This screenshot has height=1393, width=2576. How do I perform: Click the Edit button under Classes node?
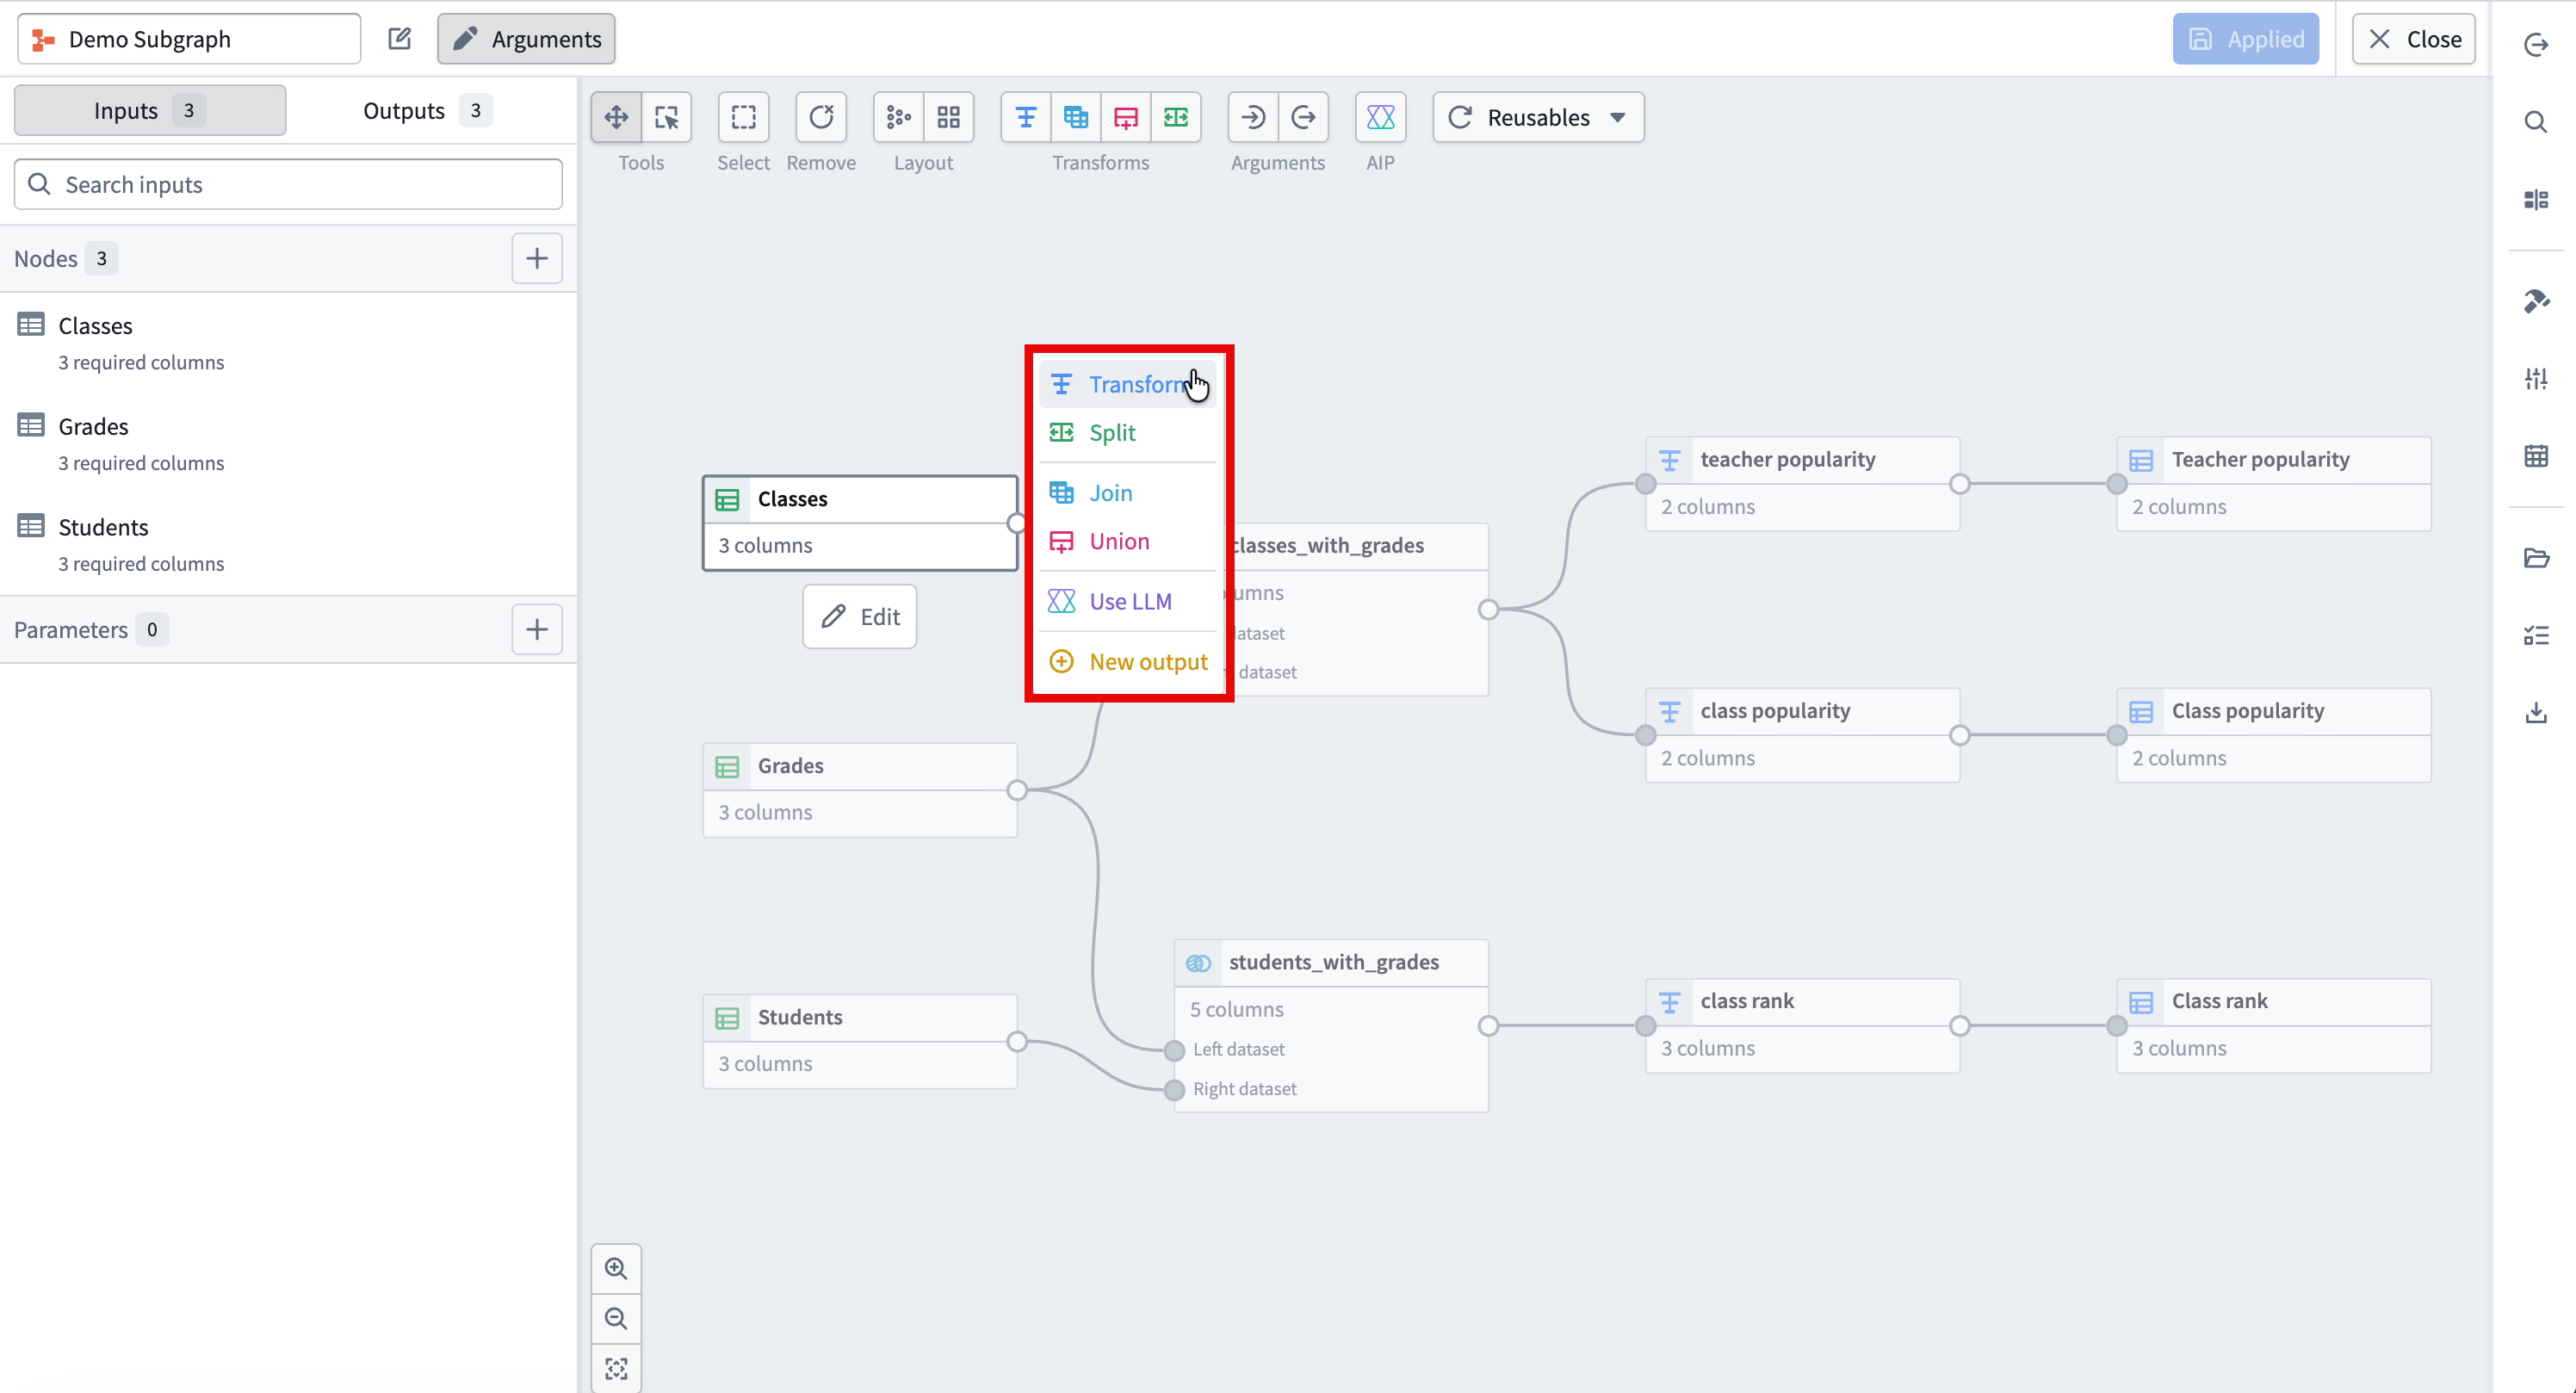(x=860, y=617)
